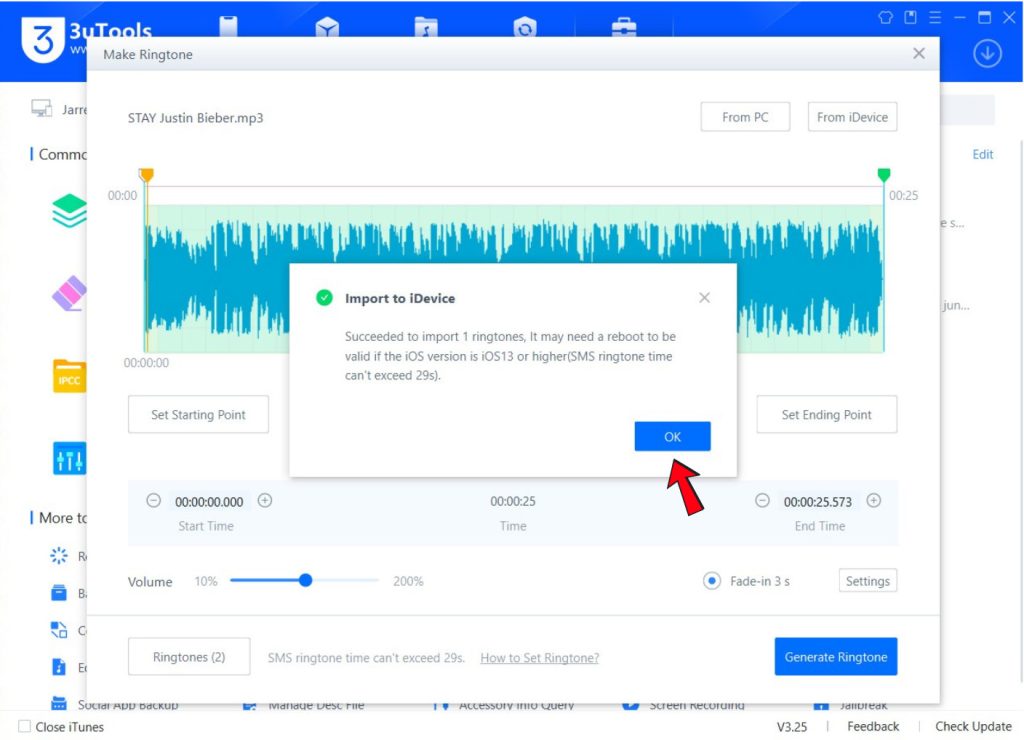Close the Import to iDevice dialog
Image resolution: width=1024 pixels, height=740 pixels.
704,298
